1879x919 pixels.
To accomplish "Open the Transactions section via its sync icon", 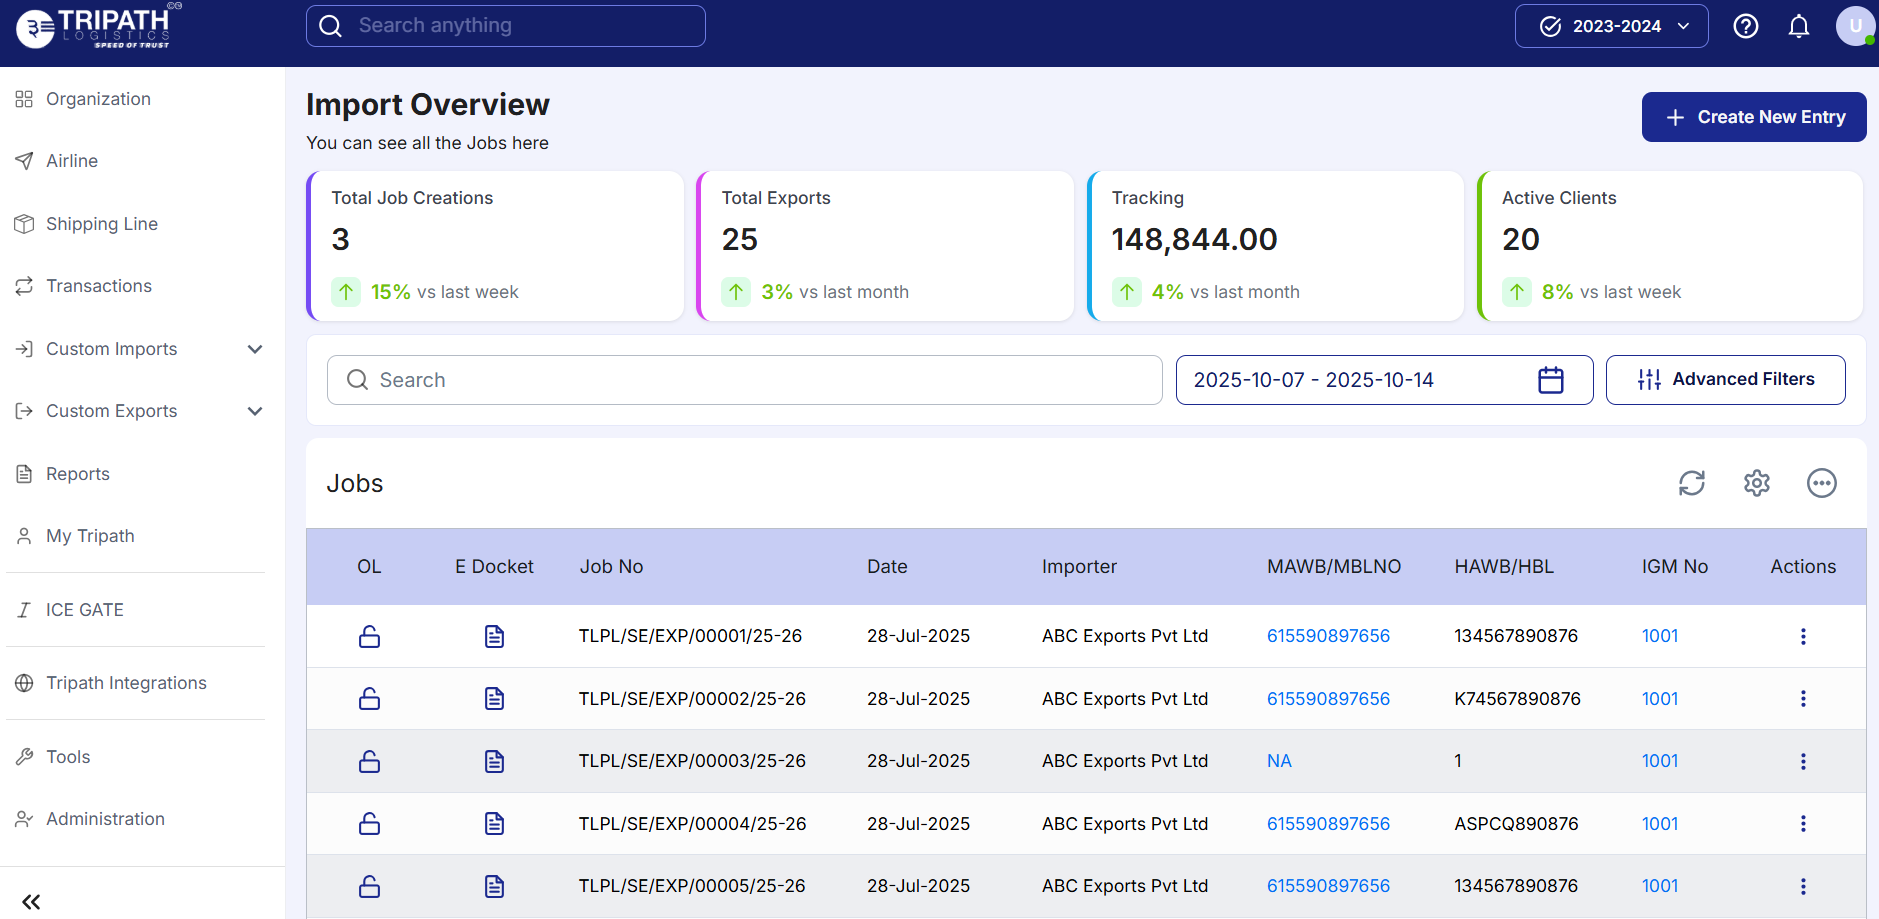I will pyautogui.click(x=25, y=285).
